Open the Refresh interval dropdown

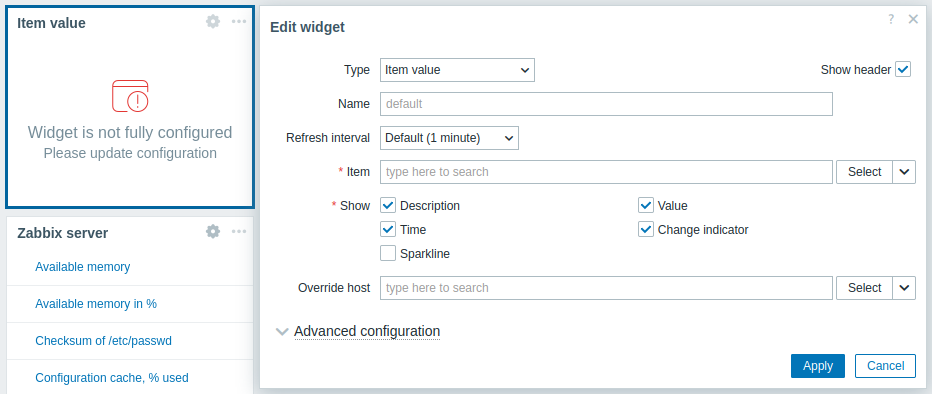pyautogui.click(x=449, y=138)
